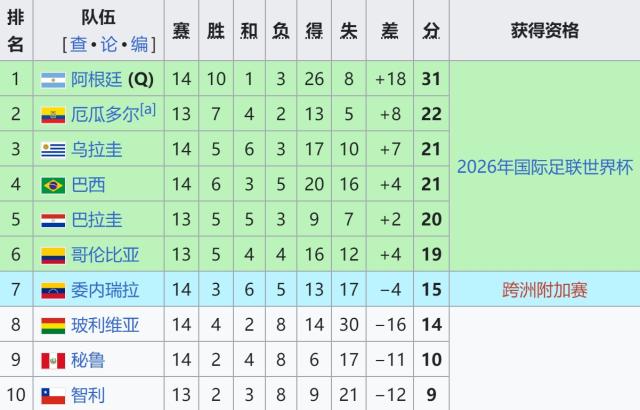
Task: Click the Paraguay flag icon
Action: (x=53, y=220)
